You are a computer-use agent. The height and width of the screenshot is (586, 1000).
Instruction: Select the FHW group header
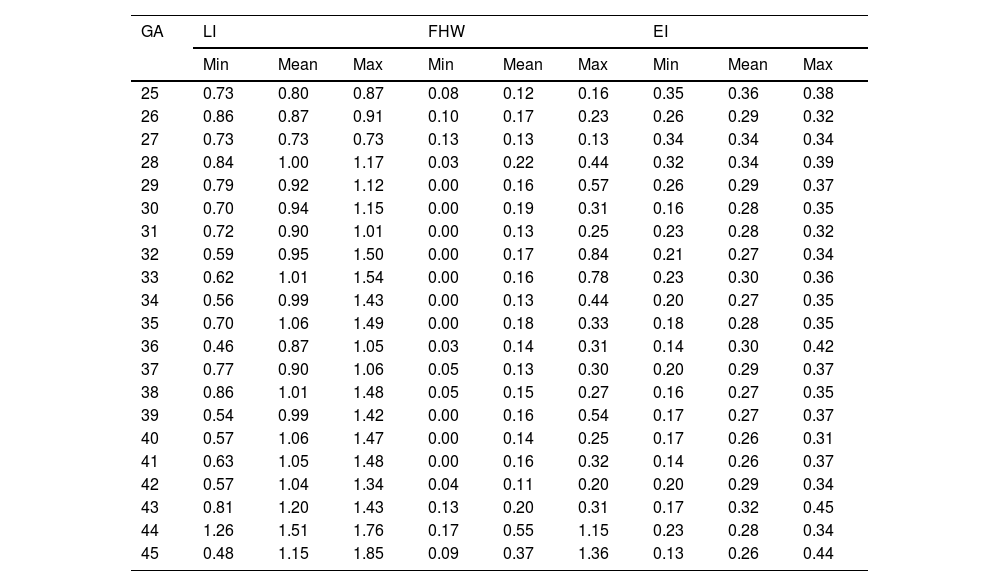tap(446, 32)
